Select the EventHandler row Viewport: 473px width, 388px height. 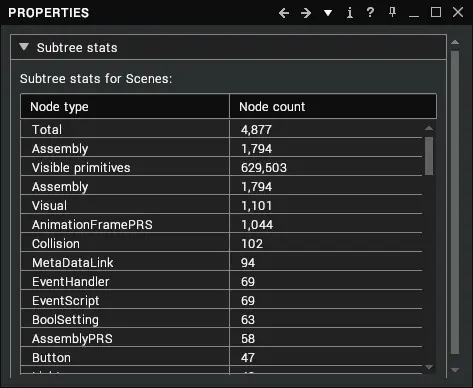pyautogui.click(x=222, y=282)
